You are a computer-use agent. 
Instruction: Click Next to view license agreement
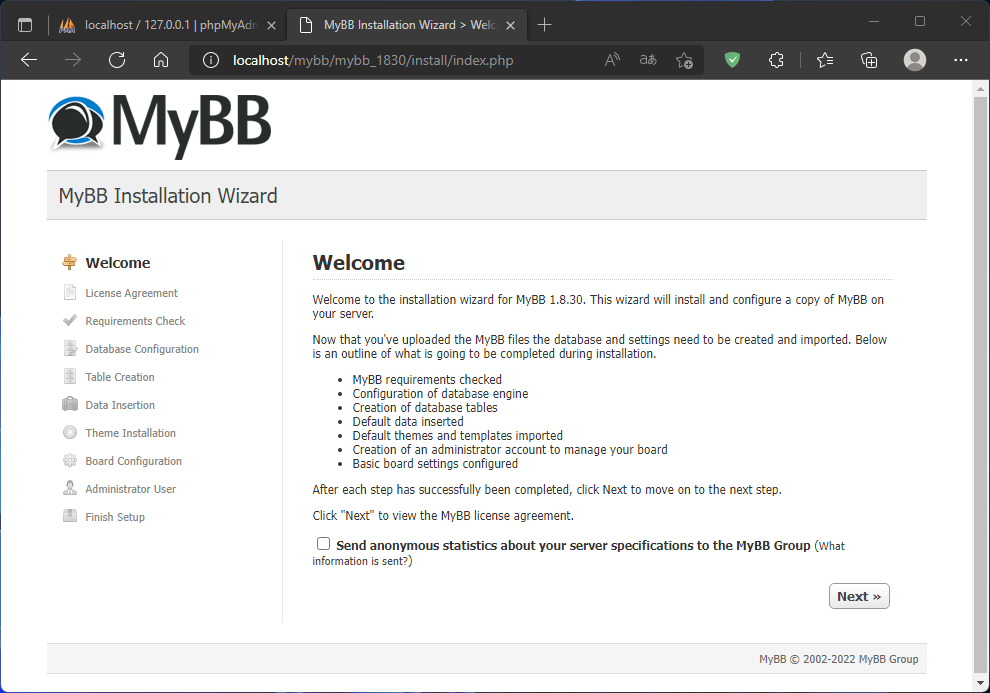coord(859,596)
